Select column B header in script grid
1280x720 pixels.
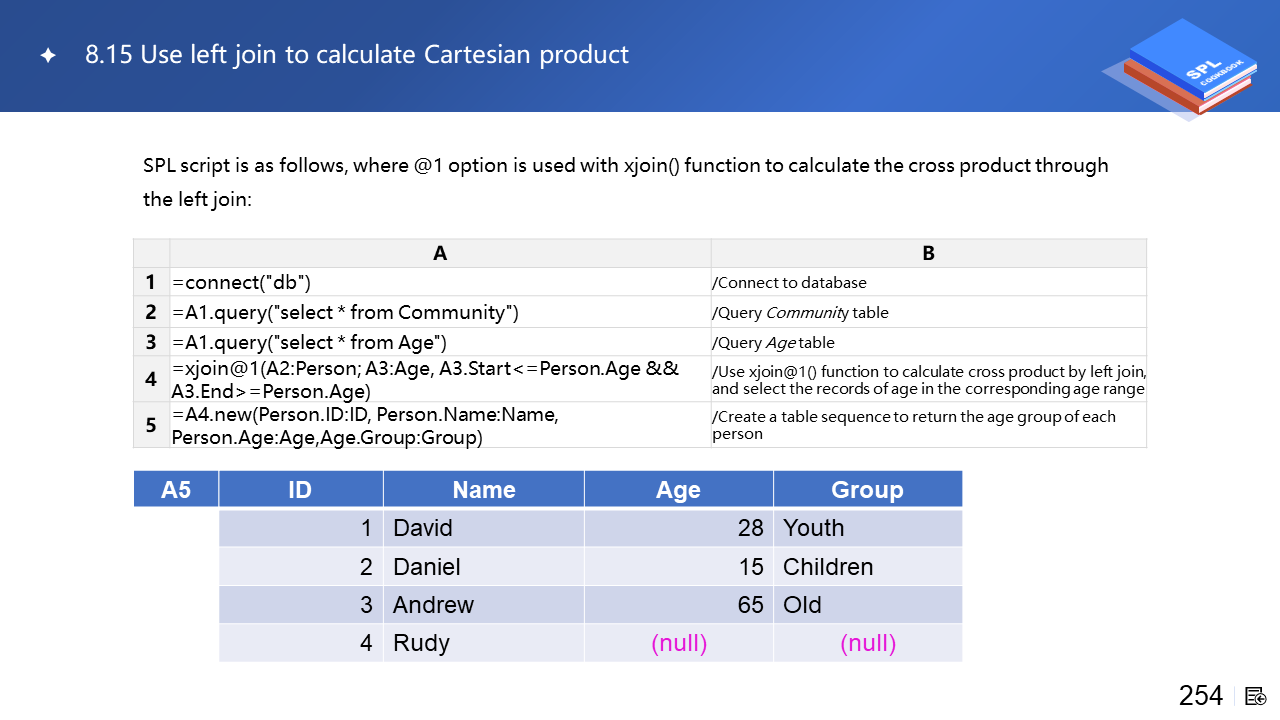(x=928, y=254)
